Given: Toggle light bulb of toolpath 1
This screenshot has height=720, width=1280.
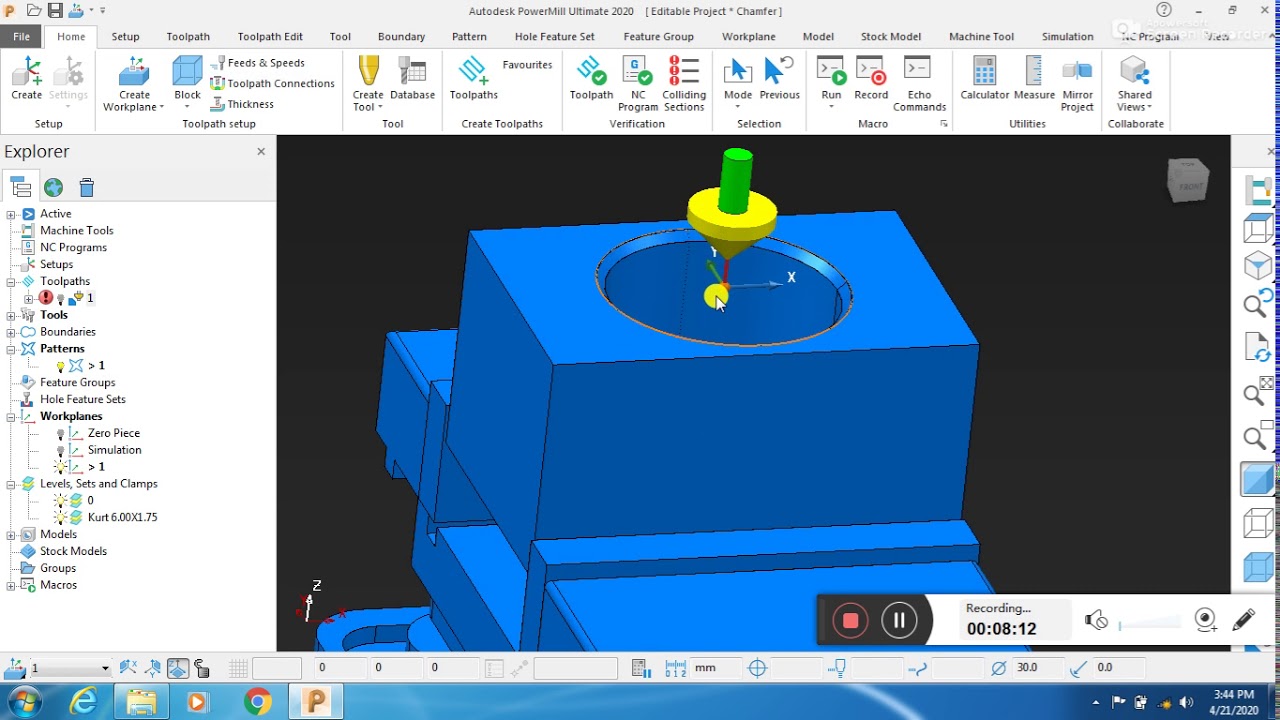Looking at the screenshot, I should click(61, 298).
